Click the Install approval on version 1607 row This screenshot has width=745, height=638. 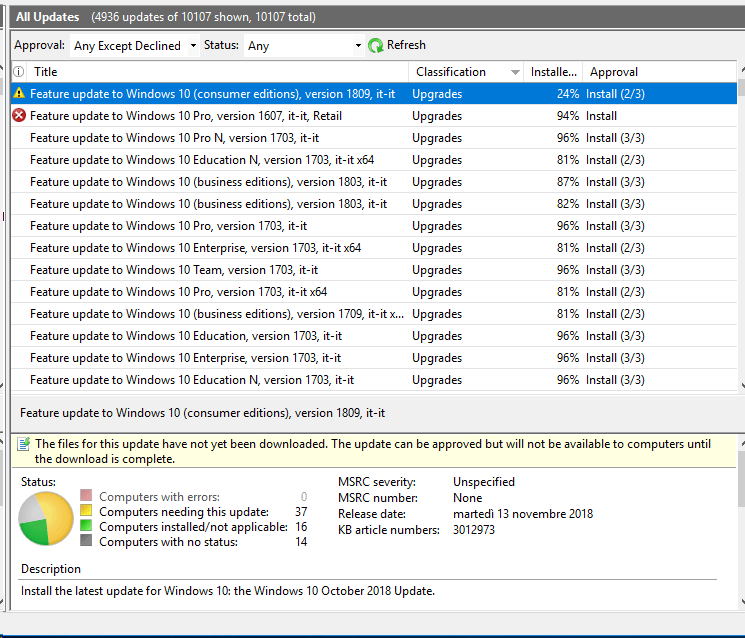coord(602,116)
